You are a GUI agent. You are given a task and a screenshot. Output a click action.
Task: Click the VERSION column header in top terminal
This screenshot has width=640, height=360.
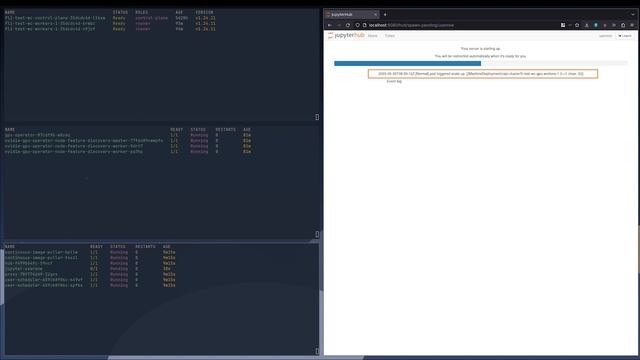coord(204,12)
